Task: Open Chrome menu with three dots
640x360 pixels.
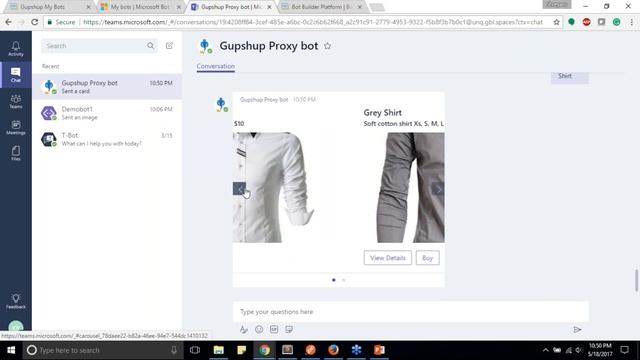Action: 631,22
